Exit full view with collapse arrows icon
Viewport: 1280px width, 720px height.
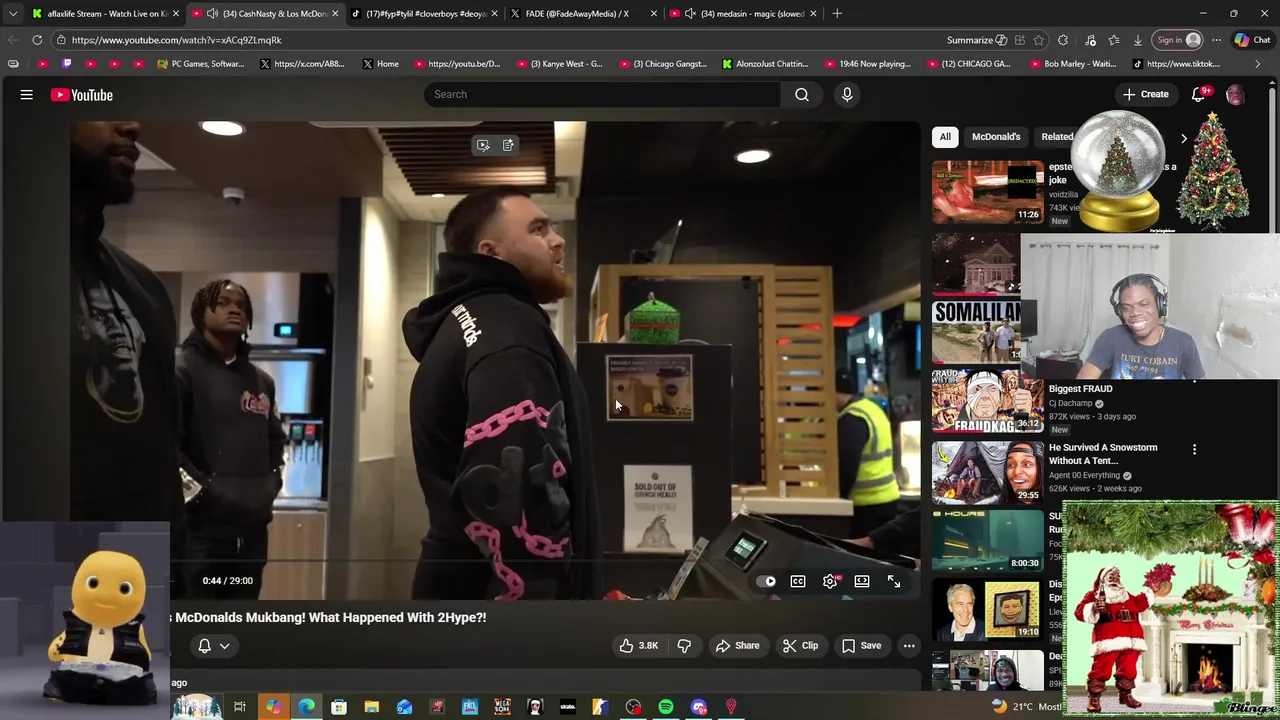point(894,581)
